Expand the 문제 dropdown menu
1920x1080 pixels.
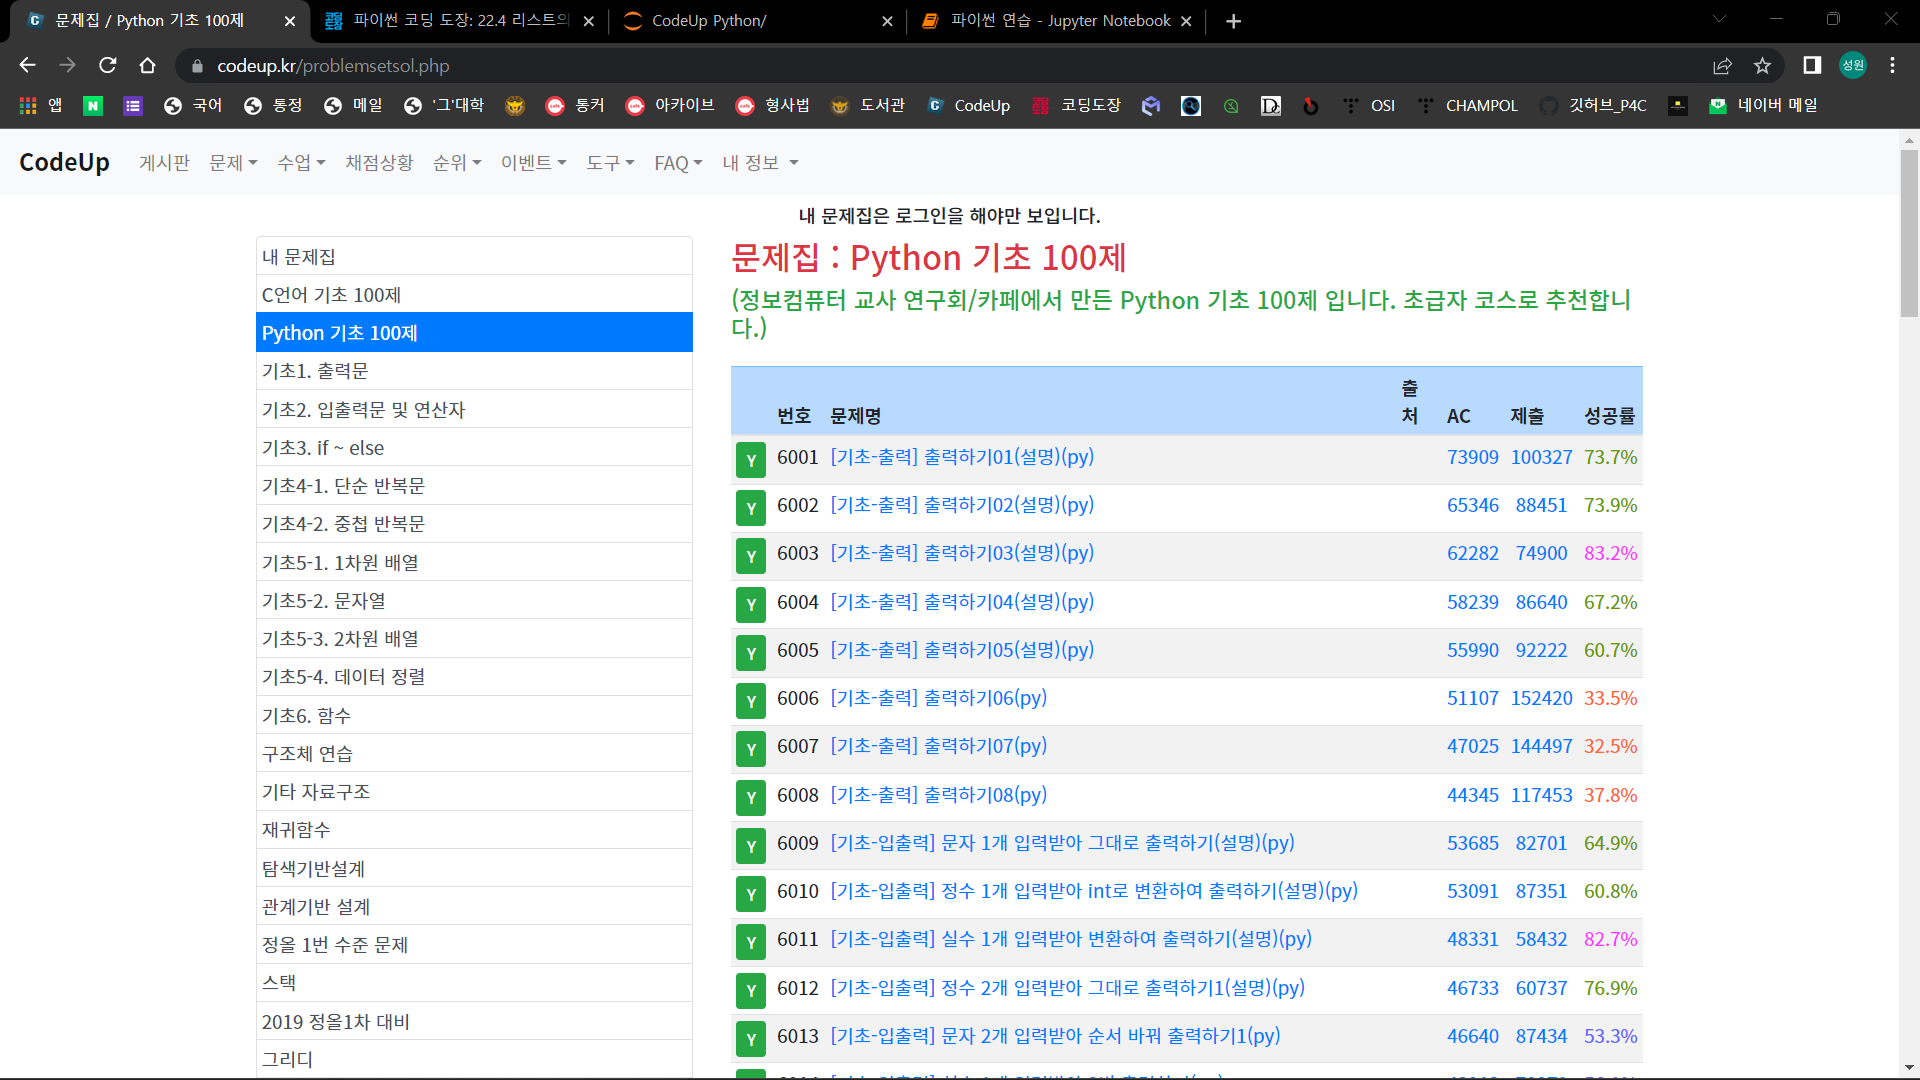pyautogui.click(x=233, y=162)
